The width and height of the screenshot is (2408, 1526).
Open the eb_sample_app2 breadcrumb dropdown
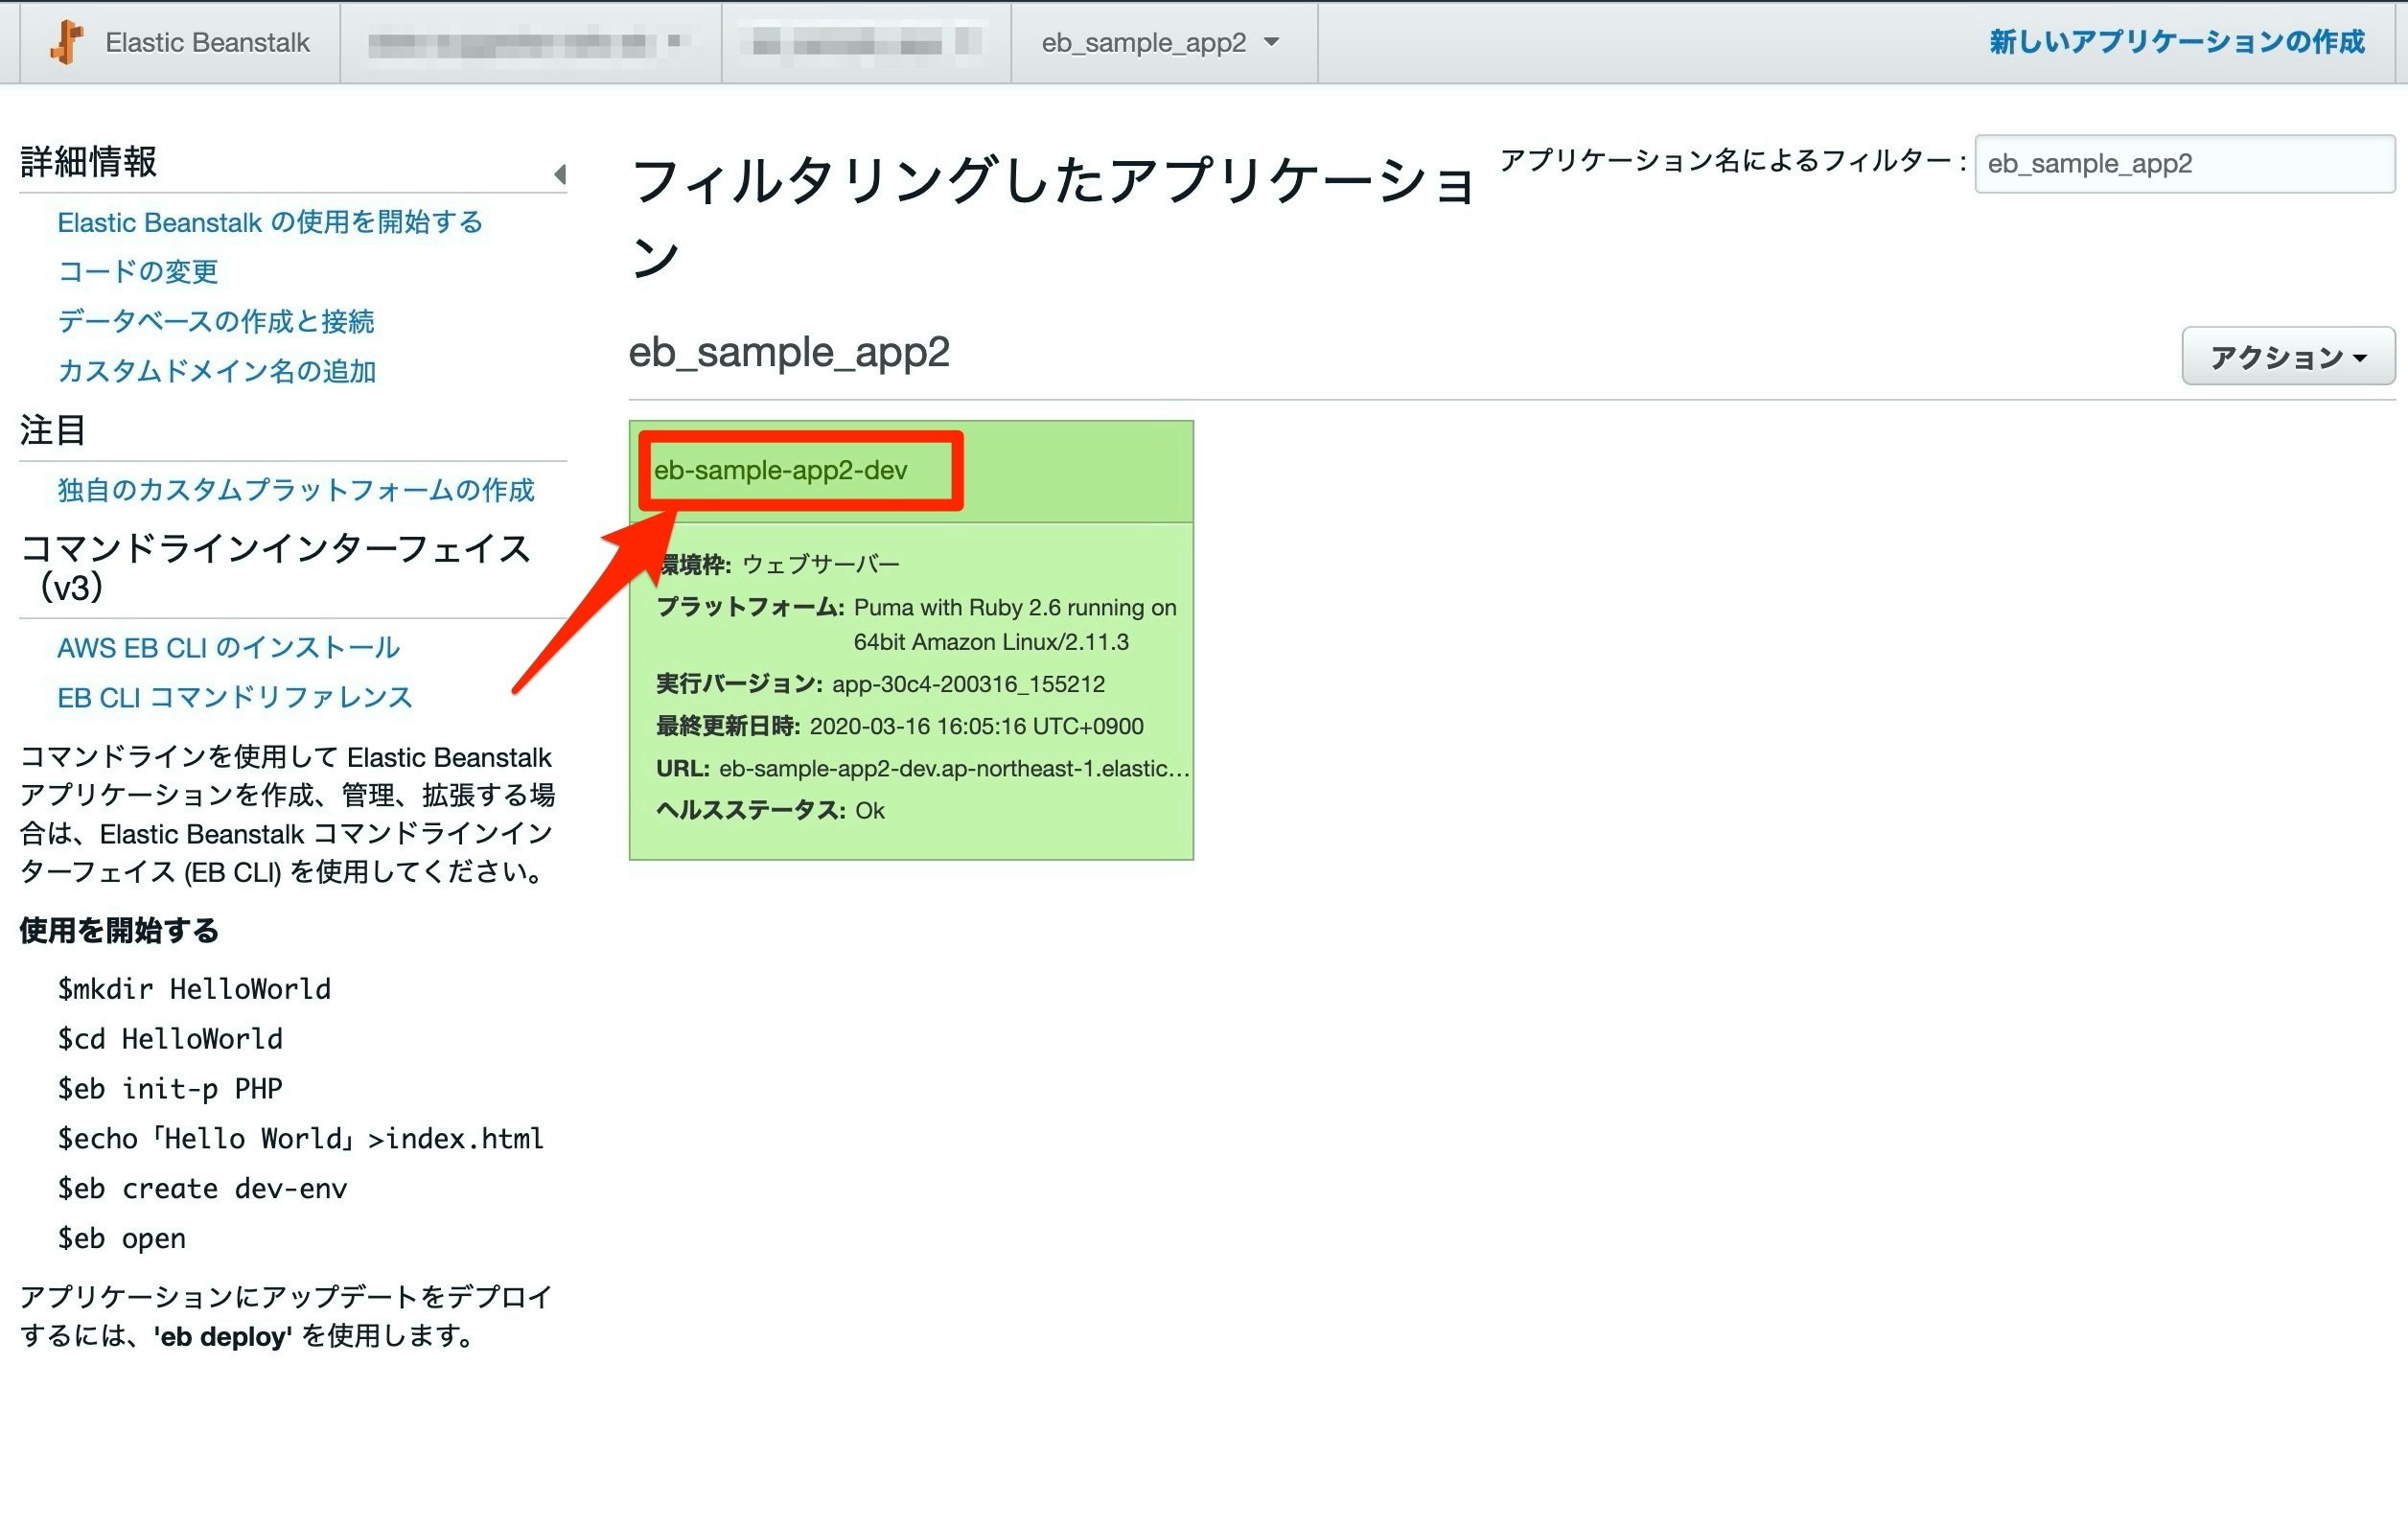point(1160,42)
